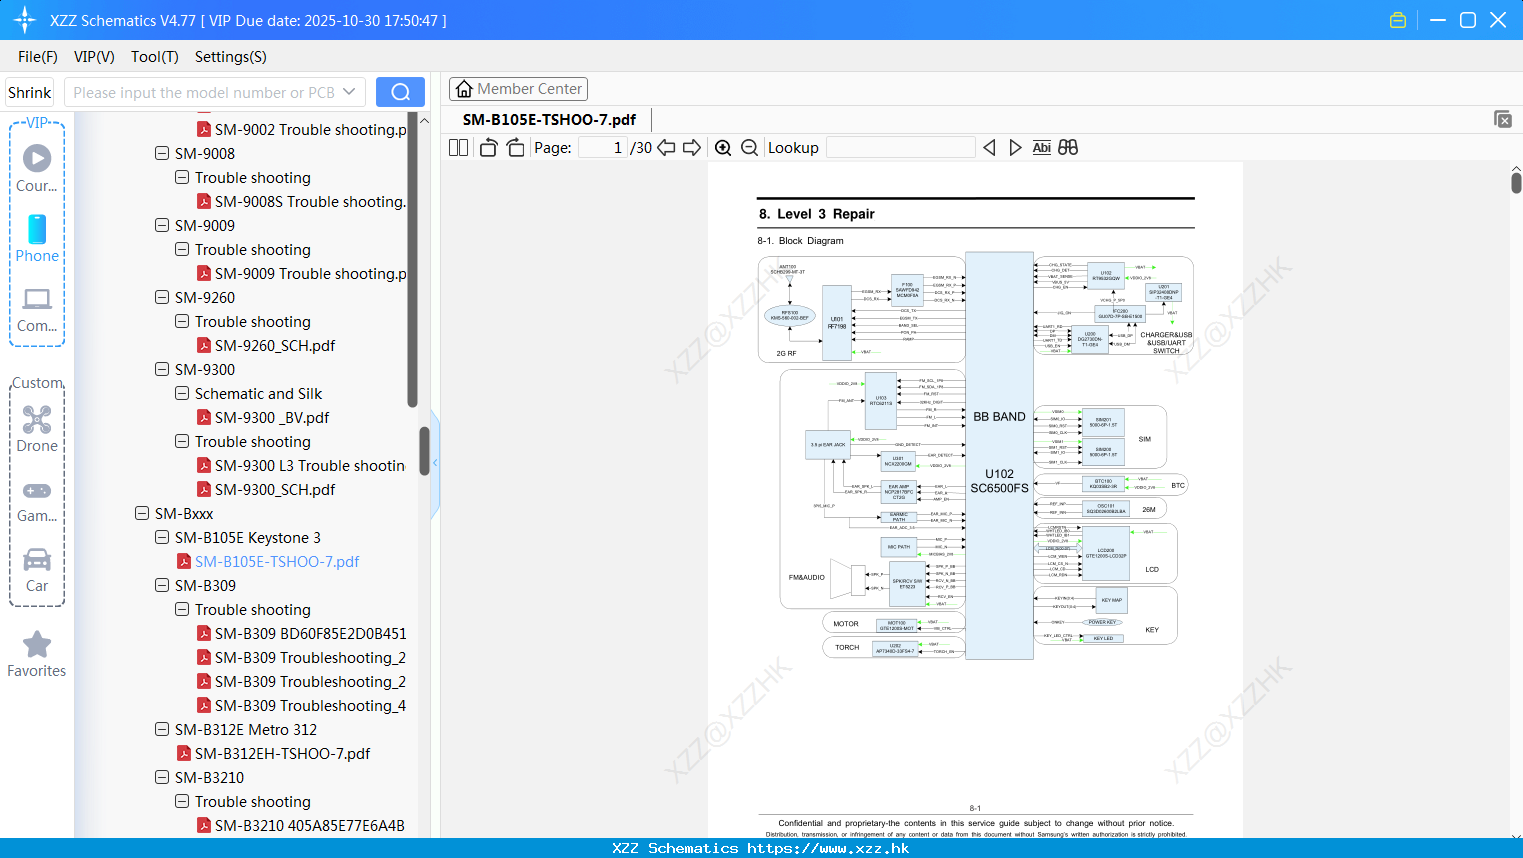Zoom out of the PDF
The height and width of the screenshot is (858, 1523).
pos(749,148)
